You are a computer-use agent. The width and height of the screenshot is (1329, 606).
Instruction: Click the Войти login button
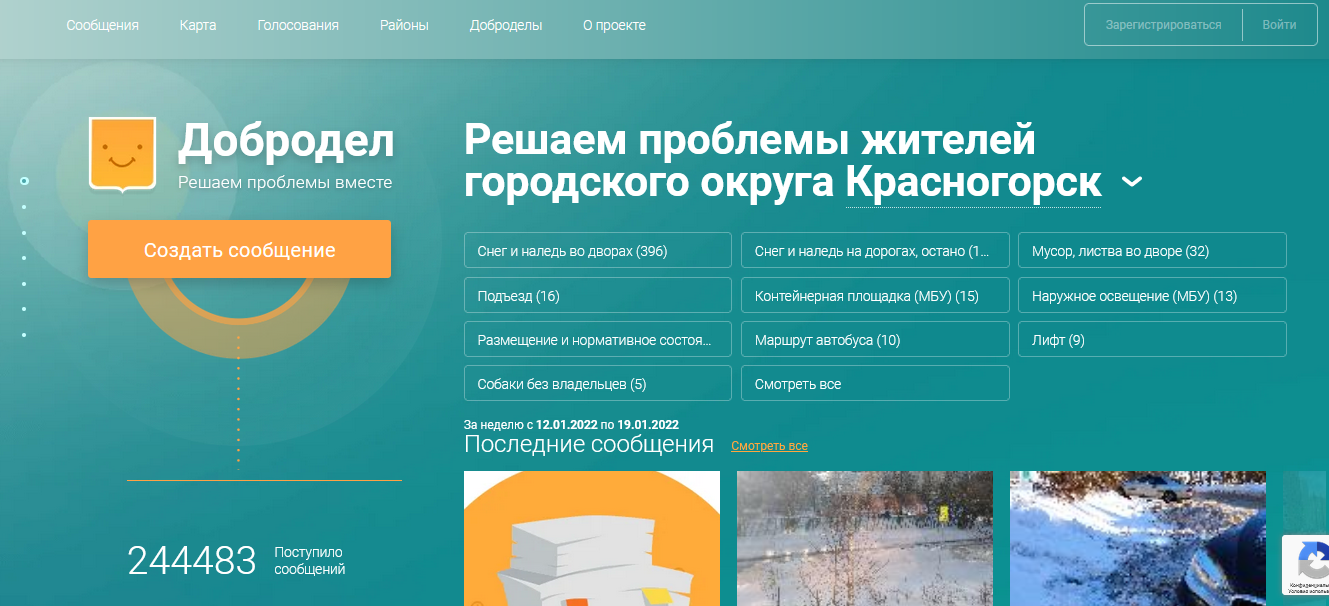pyautogui.click(x=1279, y=25)
